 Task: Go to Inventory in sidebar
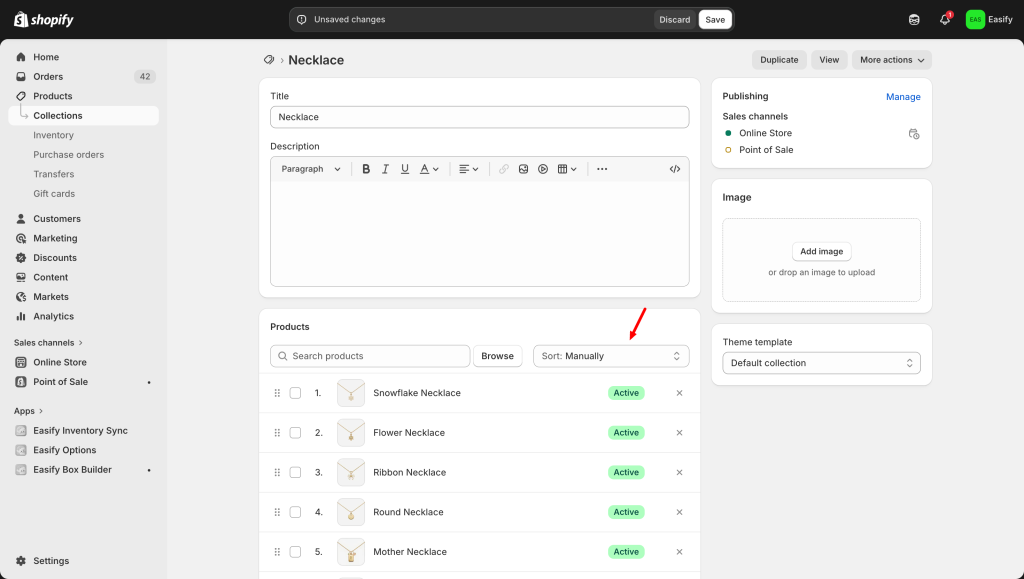pyautogui.click(x=53, y=135)
